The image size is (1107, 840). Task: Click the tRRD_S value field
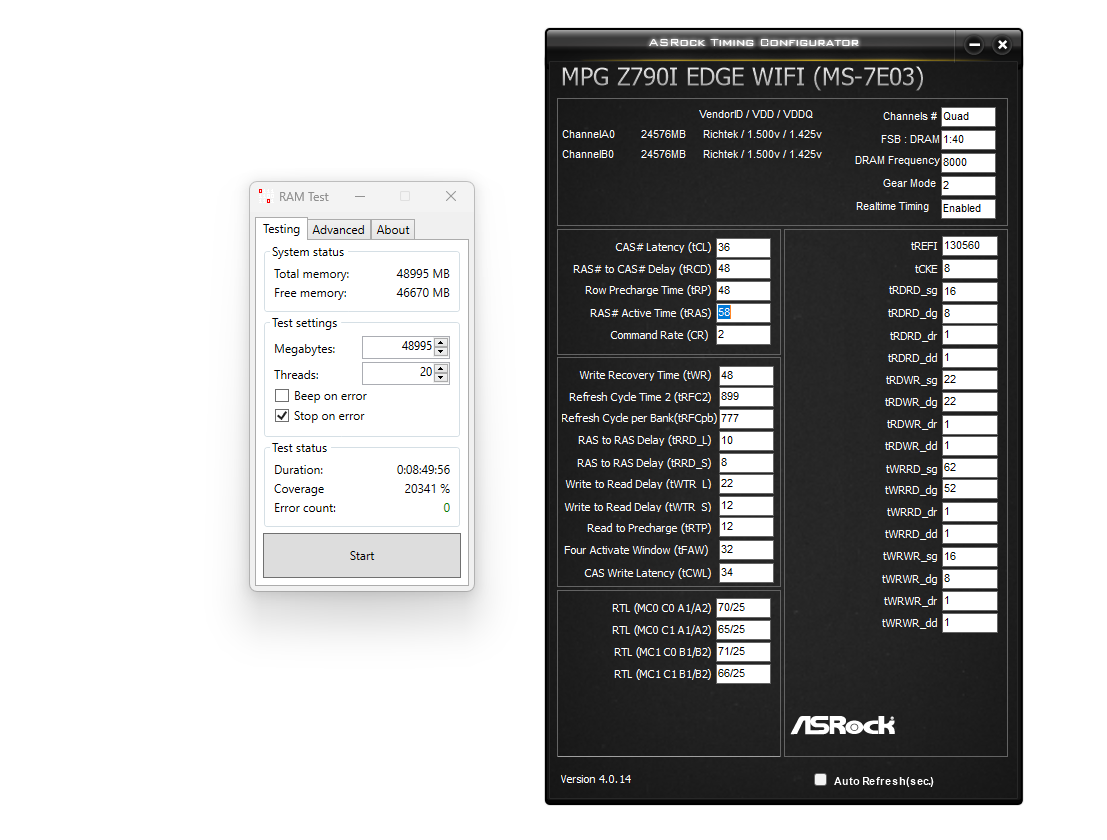coord(746,463)
